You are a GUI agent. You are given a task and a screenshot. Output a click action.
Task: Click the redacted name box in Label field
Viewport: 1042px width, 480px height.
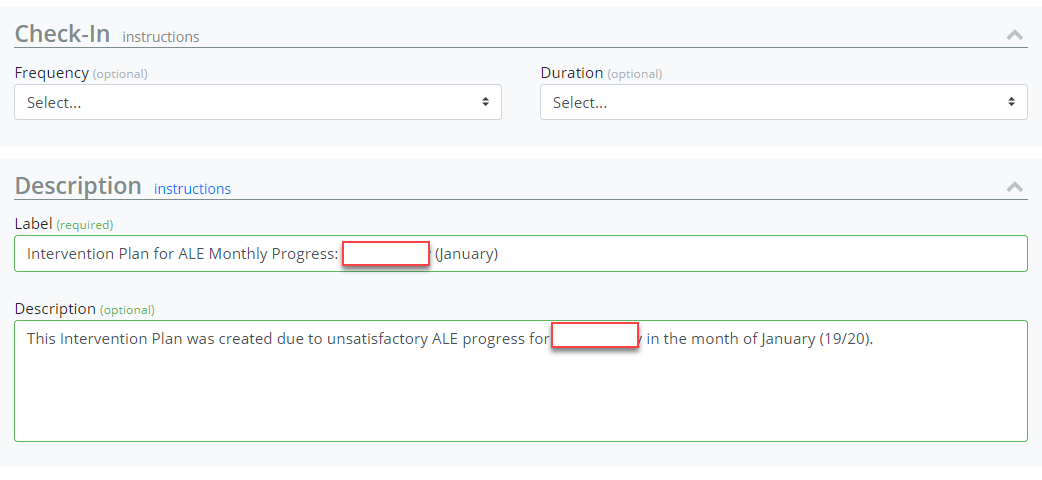pos(386,254)
